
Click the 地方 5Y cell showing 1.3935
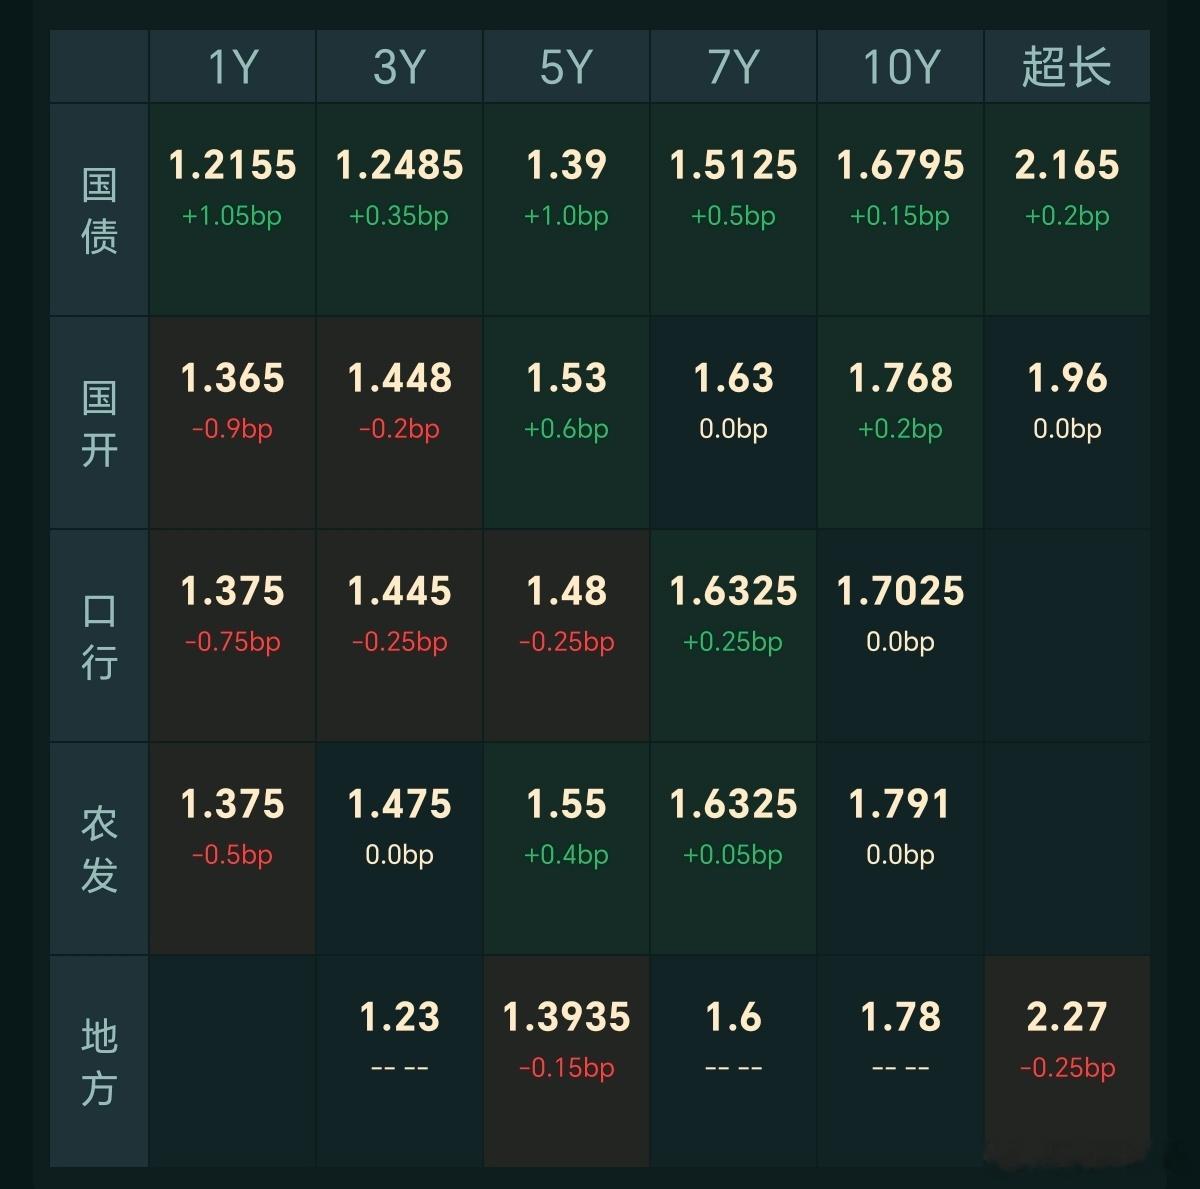coord(566,1061)
